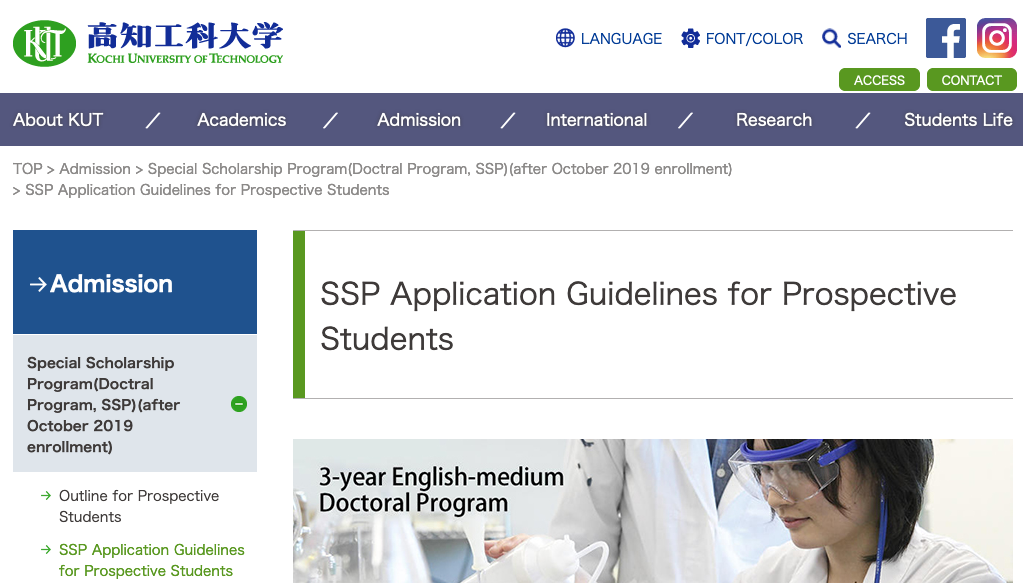The image size is (1023, 583).
Task: Click the Kochi University of Technology name text
Action: [185, 59]
